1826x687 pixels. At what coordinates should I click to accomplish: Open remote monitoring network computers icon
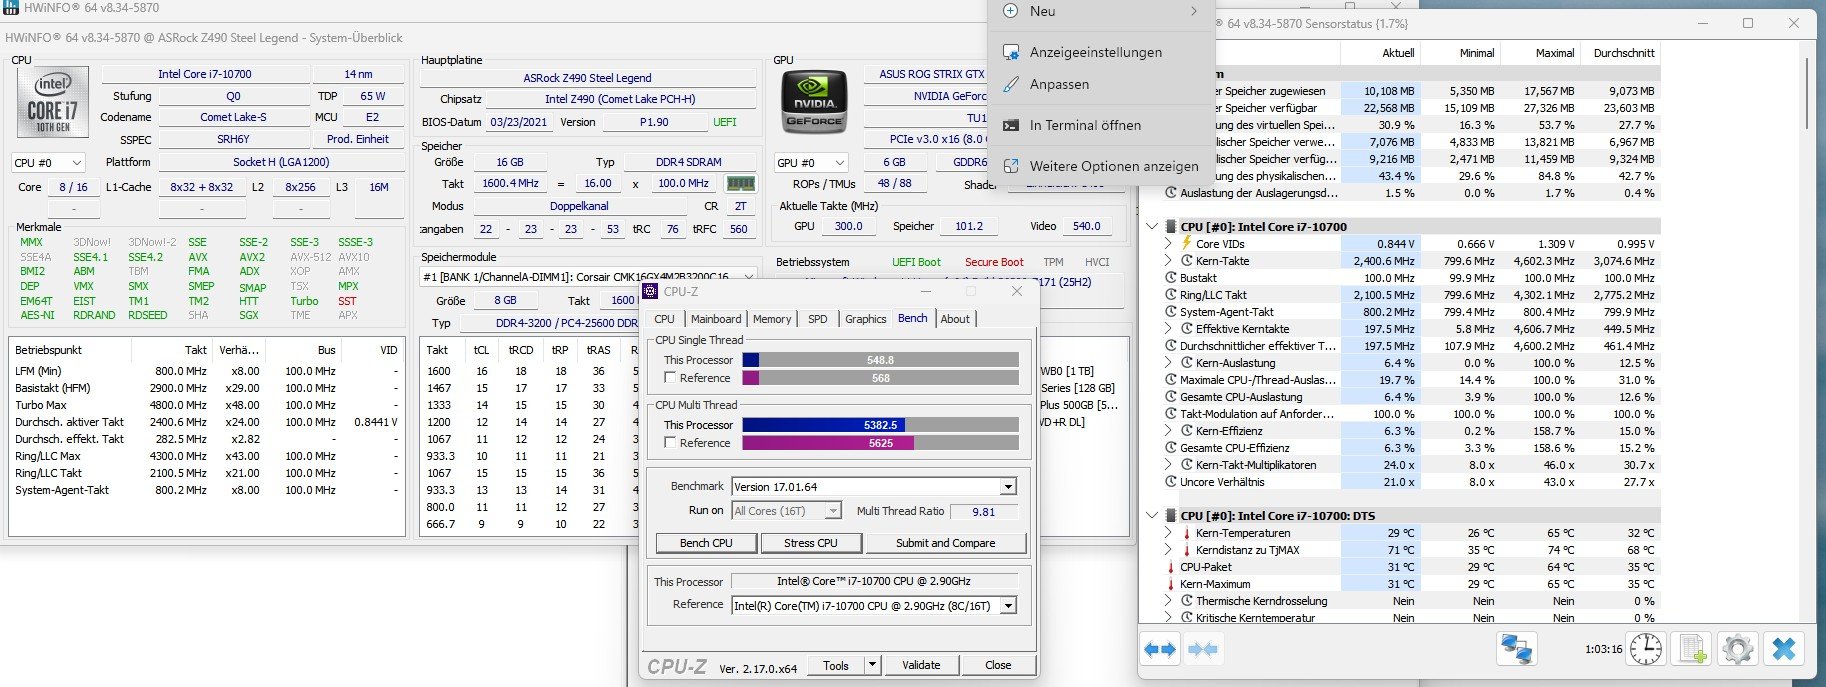point(1516,650)
